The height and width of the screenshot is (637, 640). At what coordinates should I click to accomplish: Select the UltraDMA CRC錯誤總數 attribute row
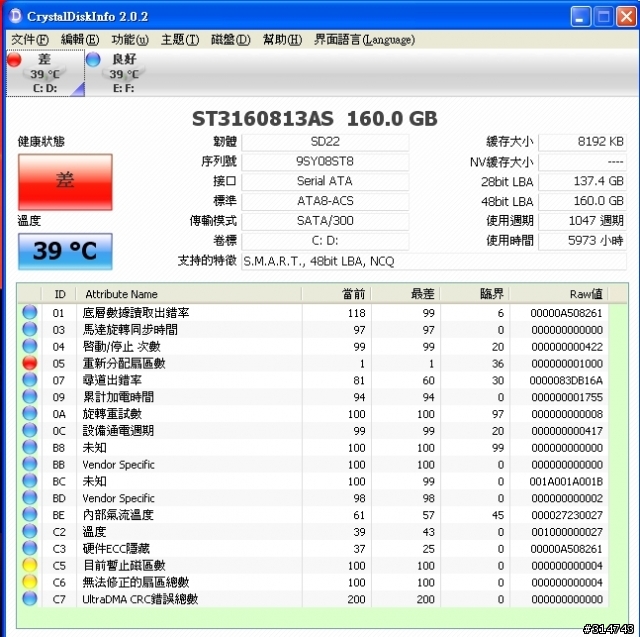coord(313,599)
